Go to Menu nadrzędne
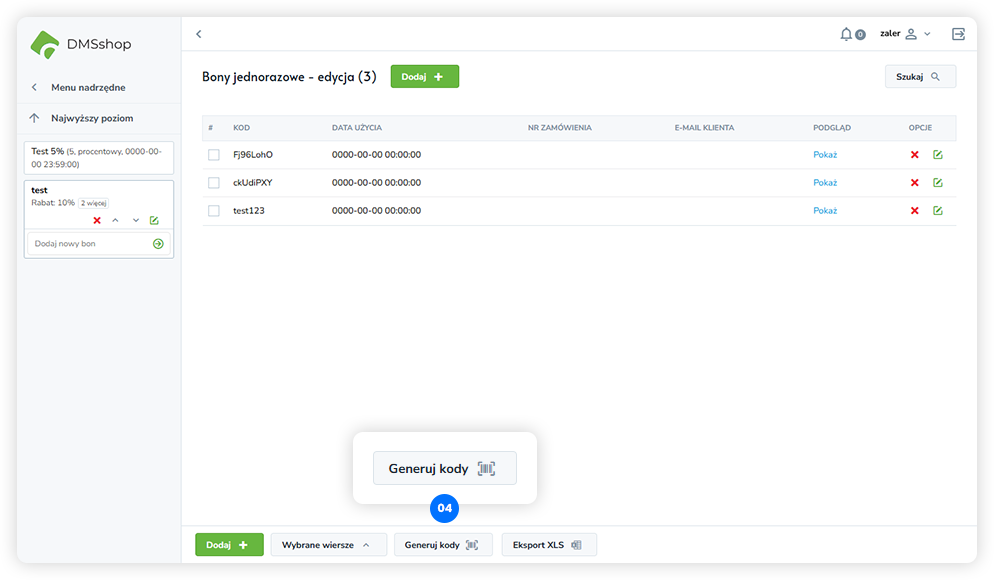The height and width of the screenshot is (580, 994). [x=88, y=87]
